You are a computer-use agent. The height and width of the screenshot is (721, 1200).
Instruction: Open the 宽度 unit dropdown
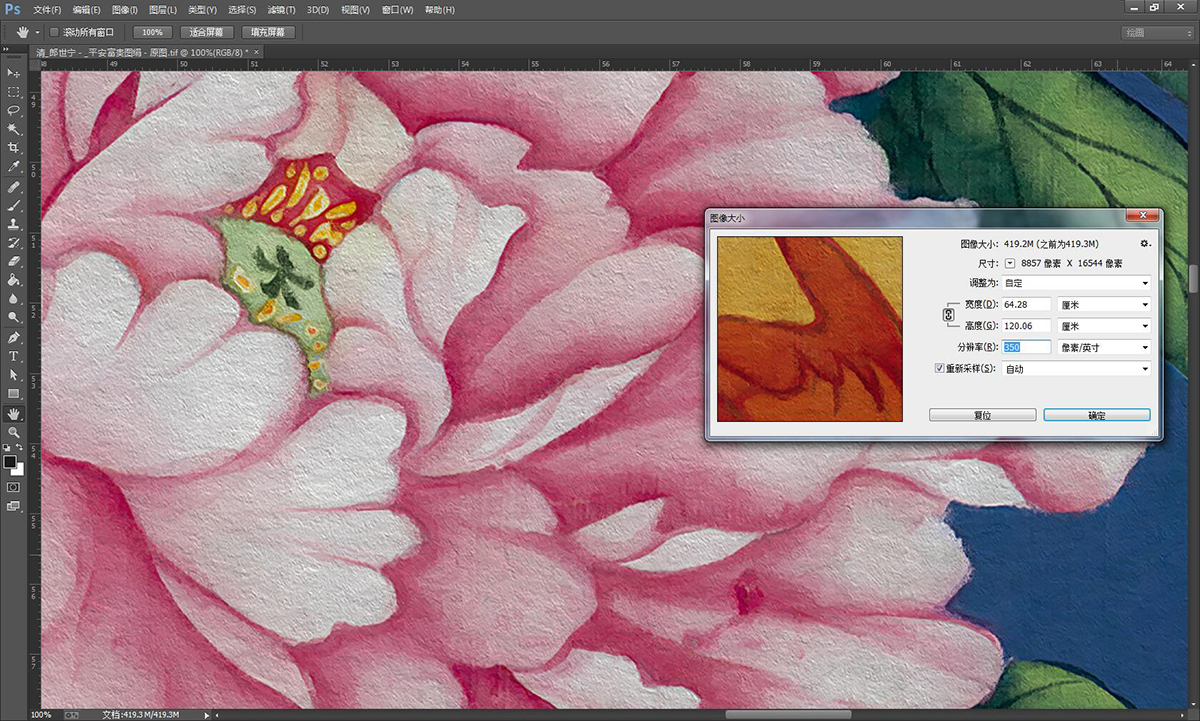pos(1104,304)
